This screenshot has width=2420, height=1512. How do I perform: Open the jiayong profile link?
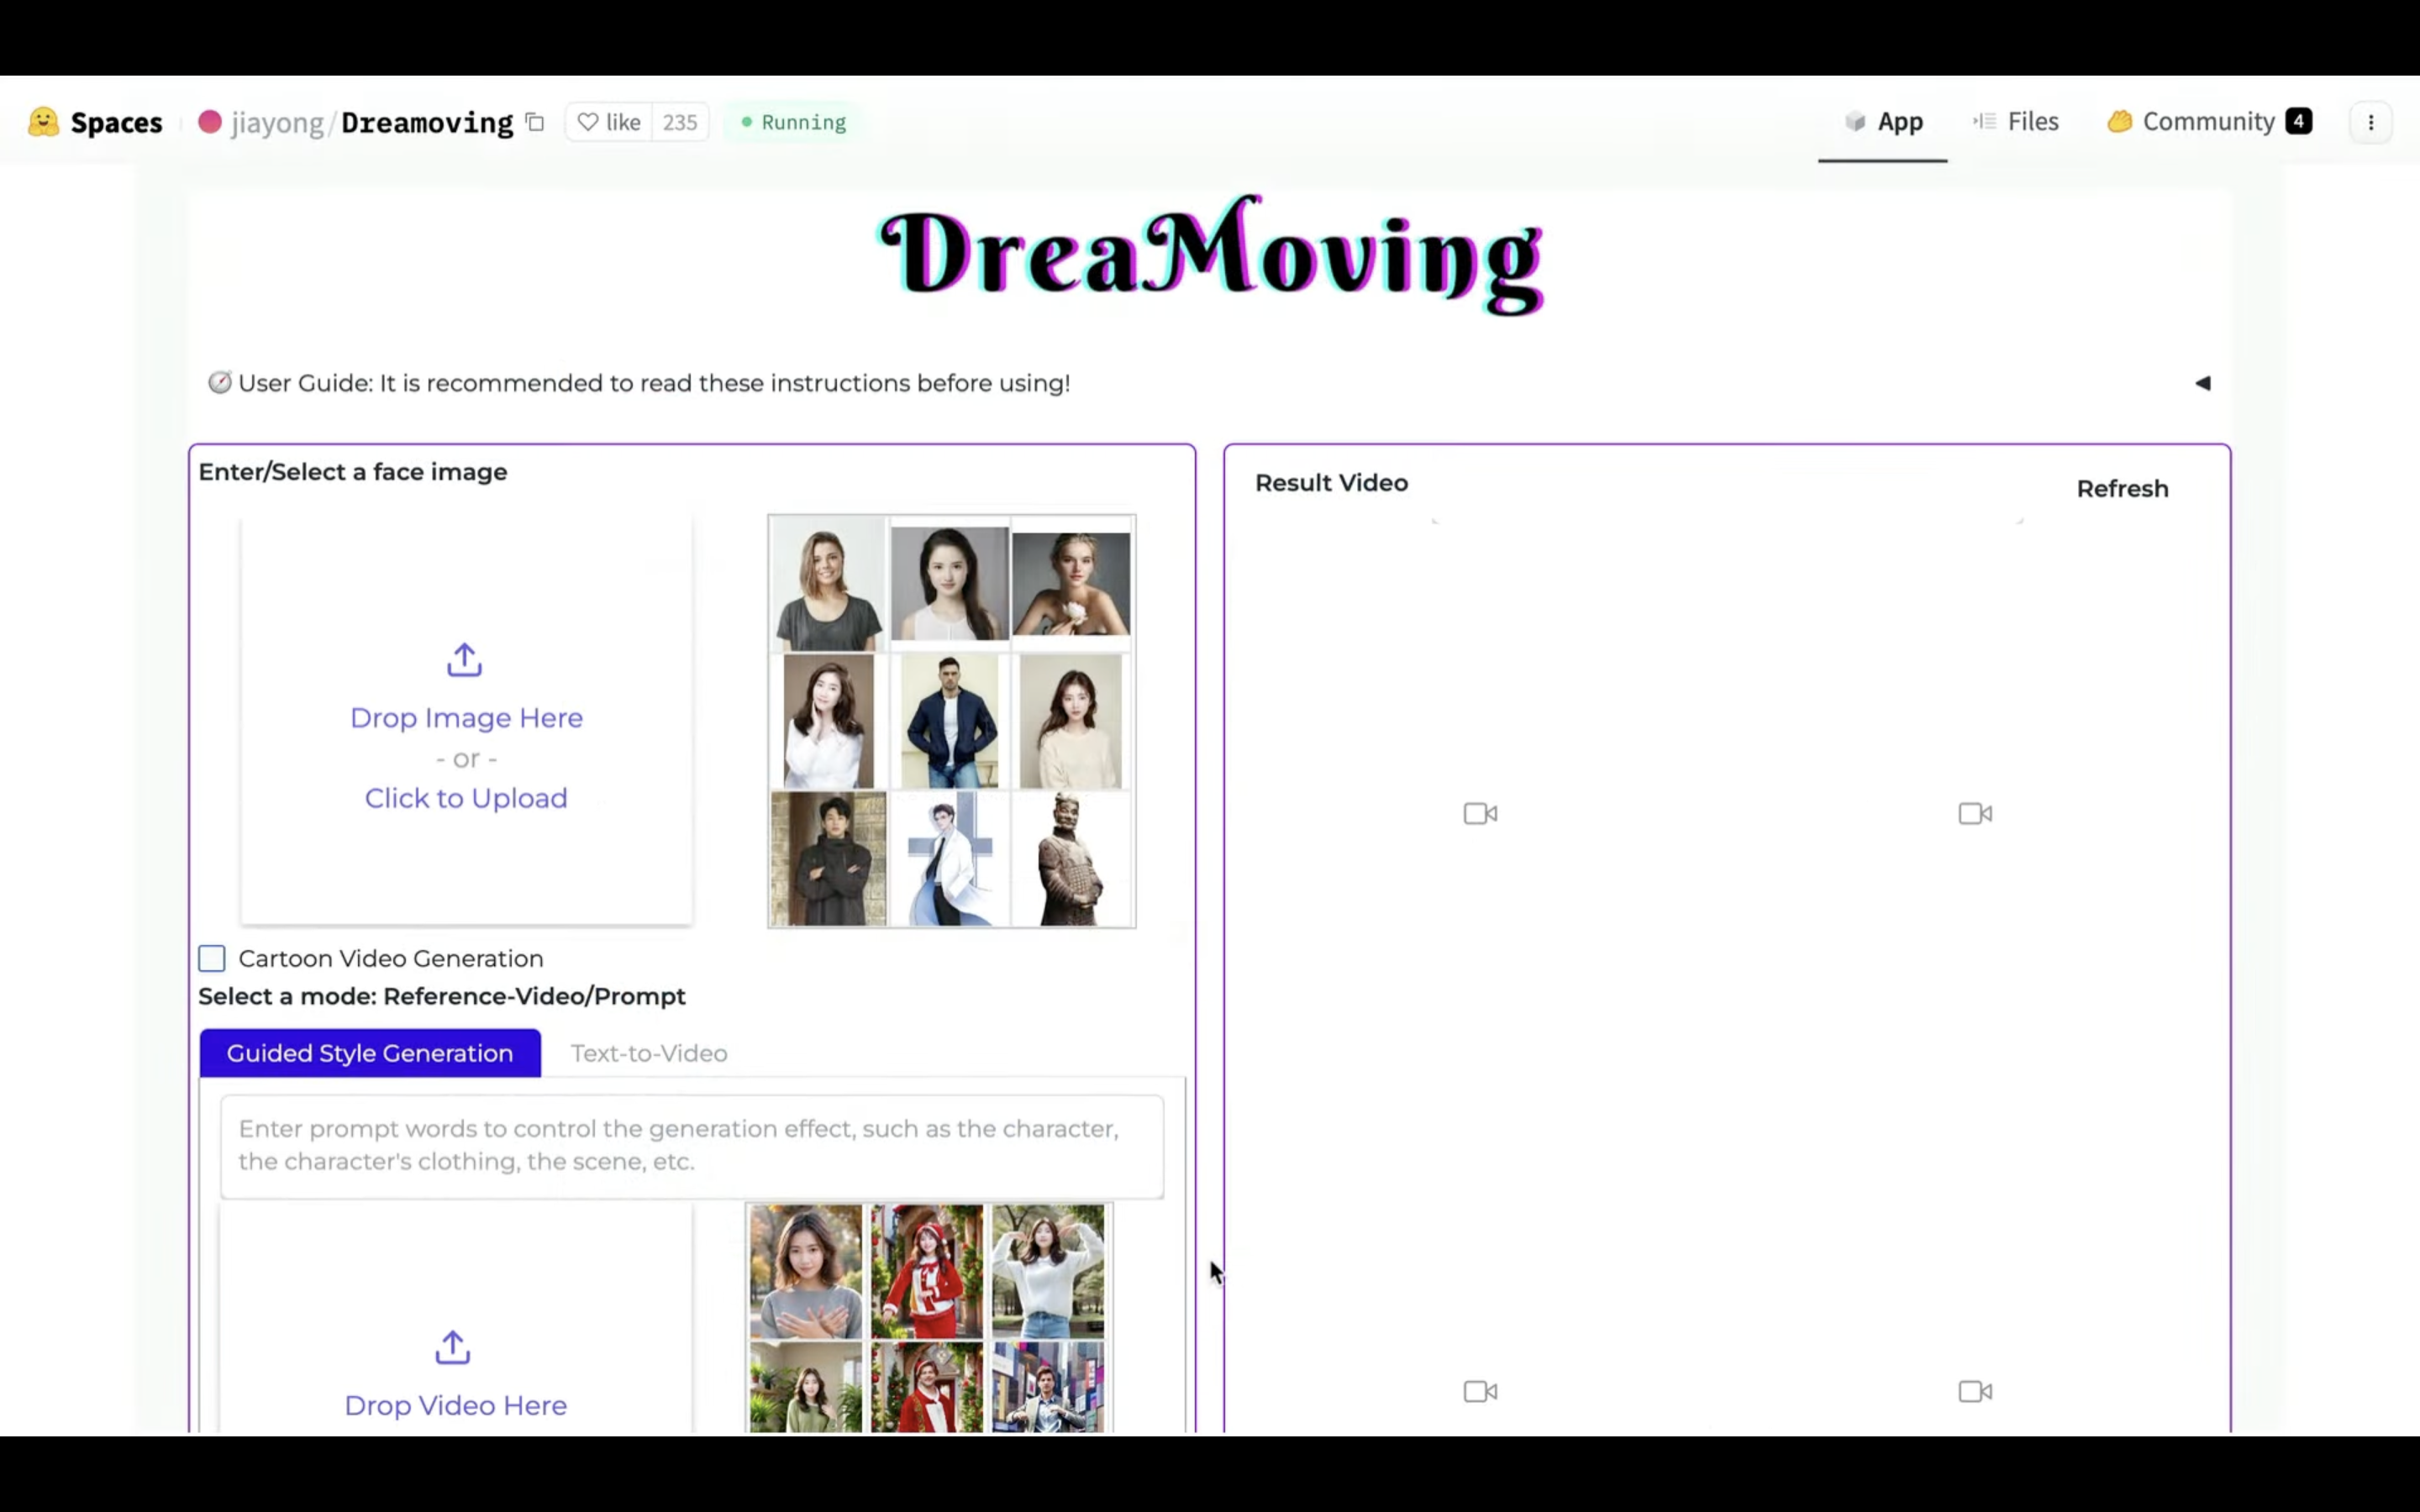click(277, 122)
